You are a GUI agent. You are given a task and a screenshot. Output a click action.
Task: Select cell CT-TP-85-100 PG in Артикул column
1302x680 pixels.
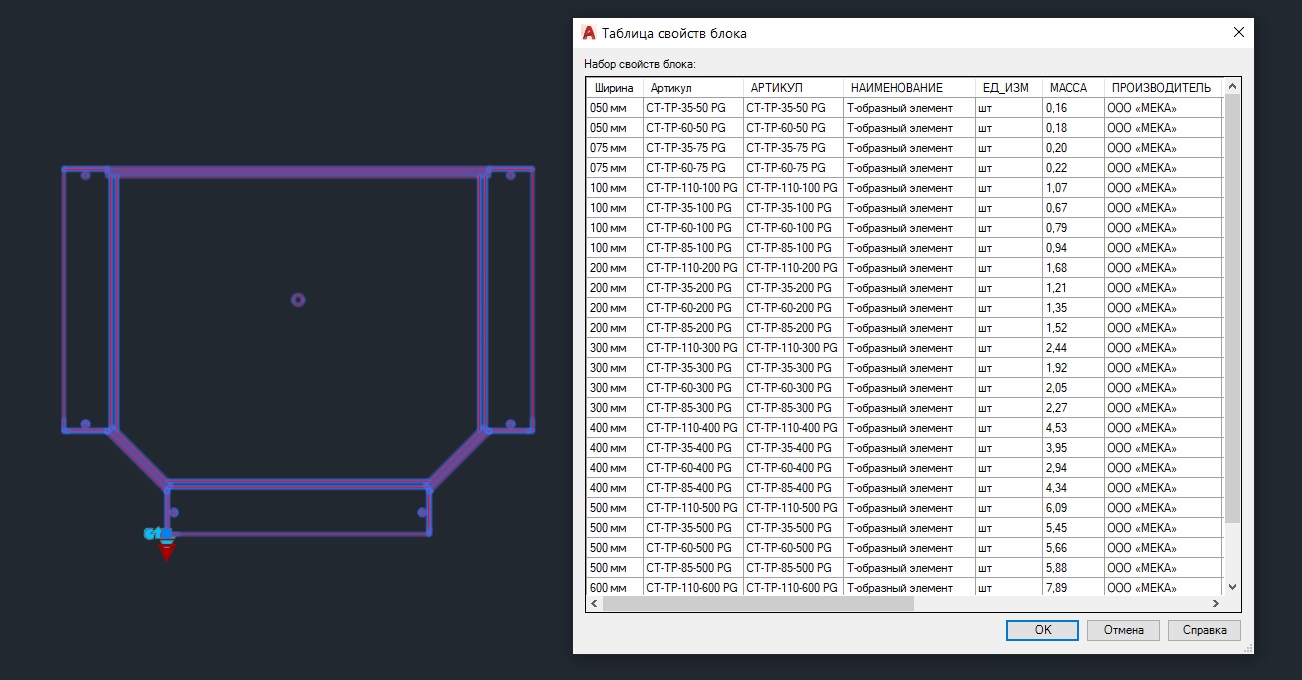pos(693,248)
